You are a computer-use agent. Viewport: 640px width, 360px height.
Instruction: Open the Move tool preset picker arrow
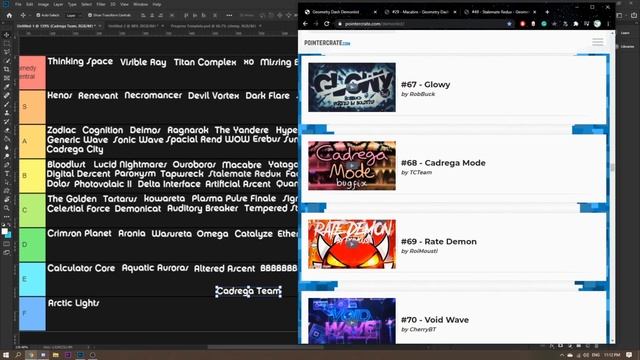(29, 15)
